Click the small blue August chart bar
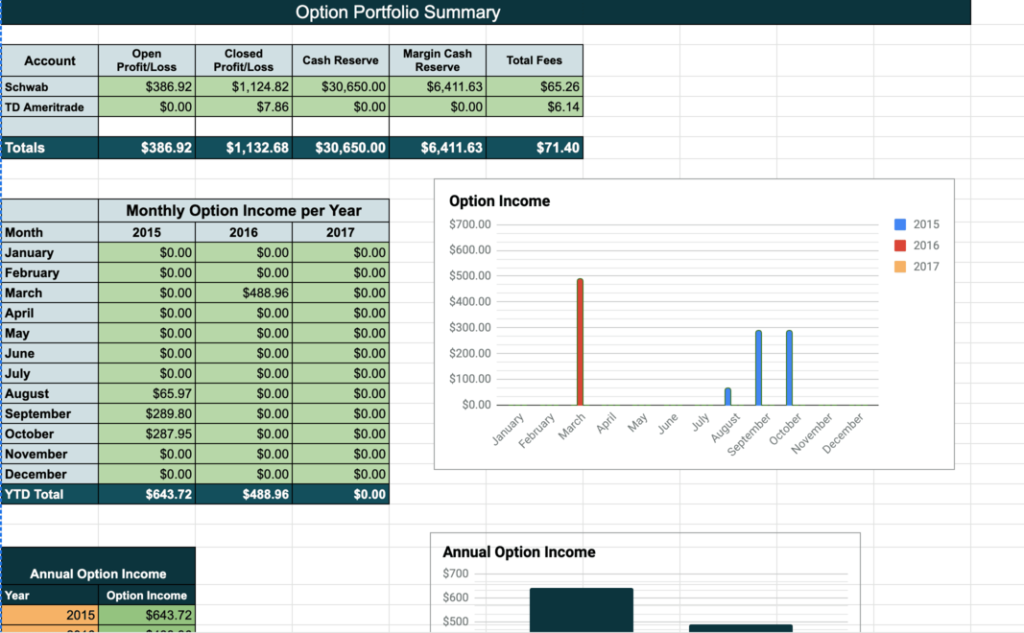1024x633 pixels. [x=728, y=396]
